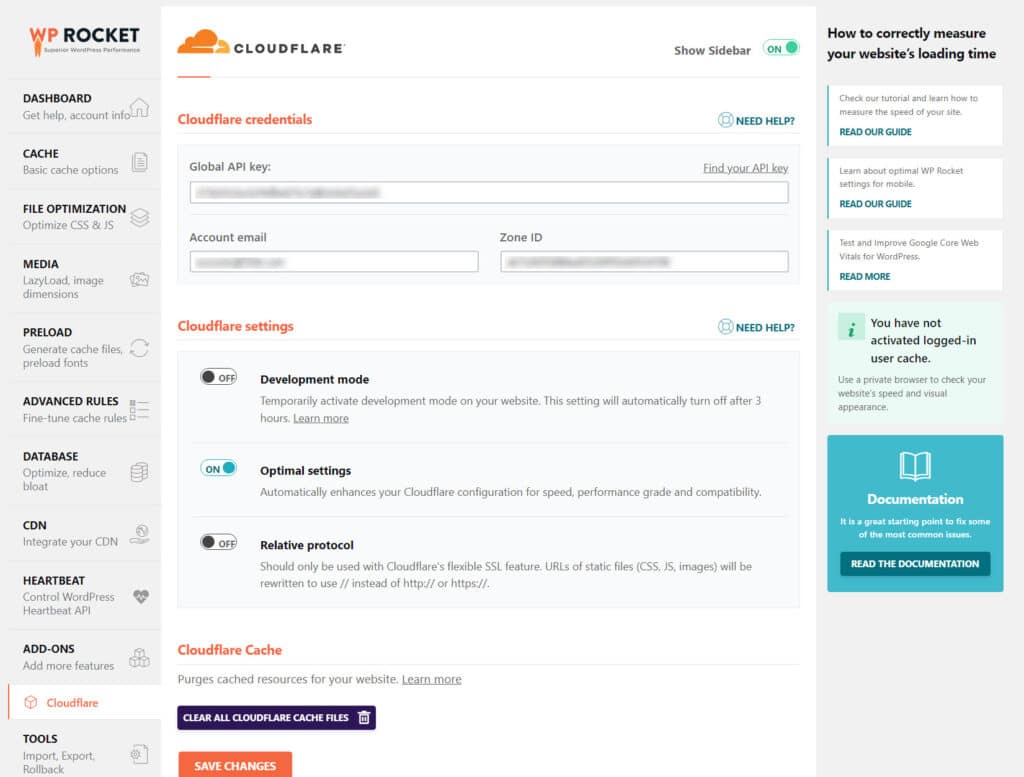Image resolution: width=1024 pixels, height=777 pixels.
Task: Open the Tools menu label
Action: (40, 739)
